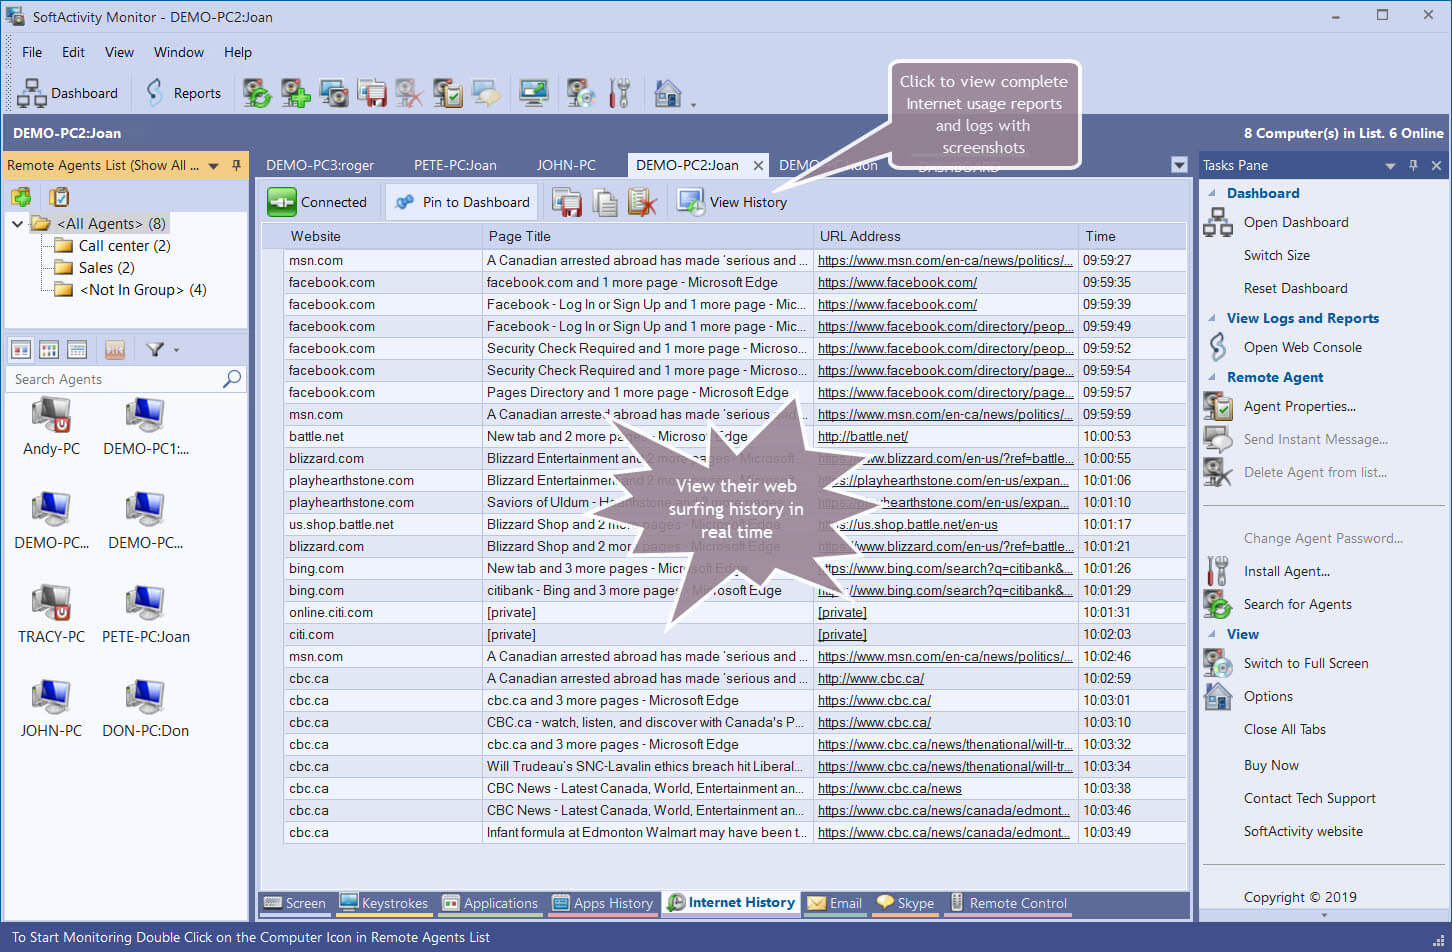Viewport: 1452px width, 952px height.
Task: Click the add agent icon with green plus
Action: [x=295, y=93]
